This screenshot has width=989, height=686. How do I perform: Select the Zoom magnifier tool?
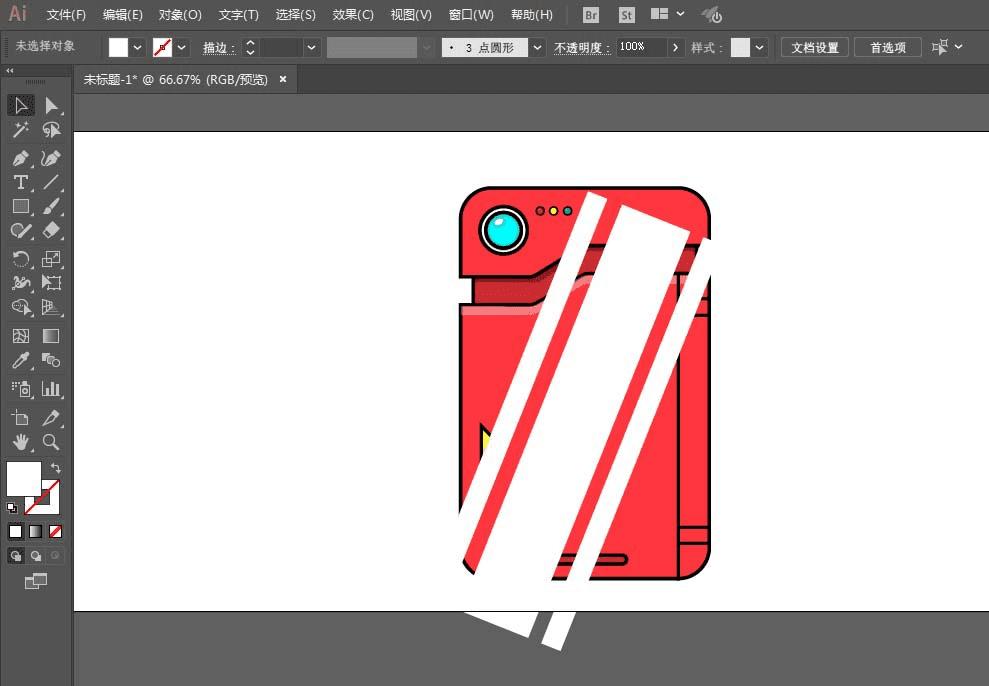(51, 442)
